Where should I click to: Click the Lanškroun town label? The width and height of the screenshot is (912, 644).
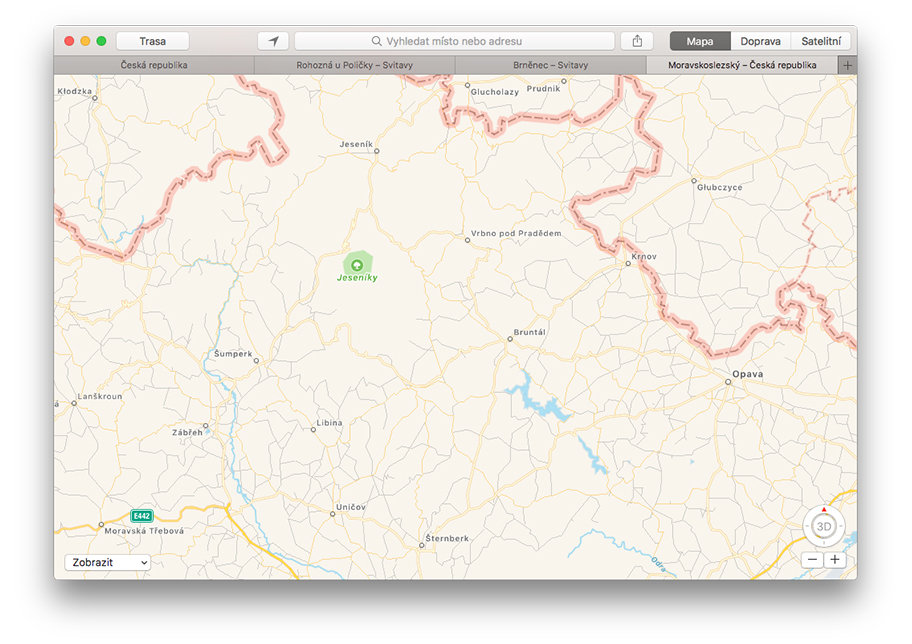pyautogui.click(x=100, y=396)
